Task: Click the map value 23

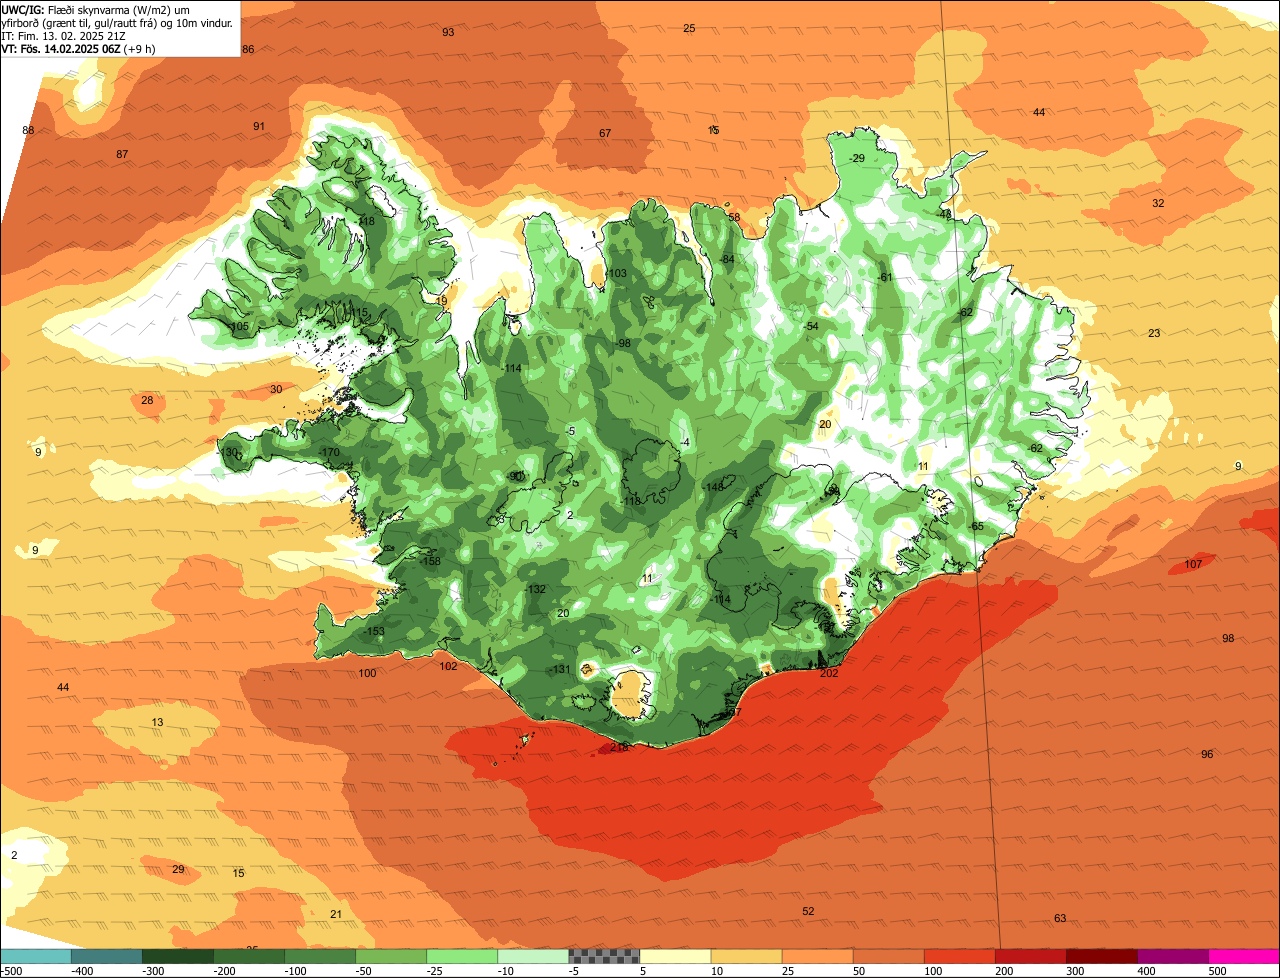Action: coord(1154,333)
